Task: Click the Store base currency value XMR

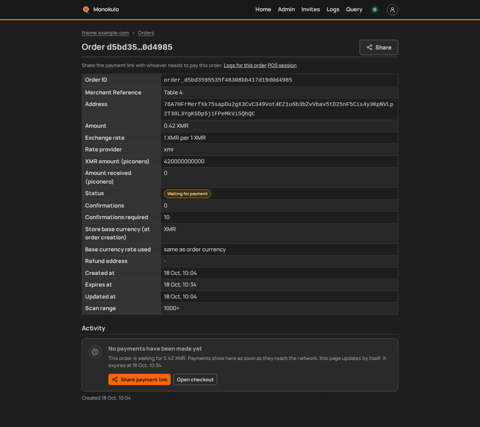Action: [170, 229]
